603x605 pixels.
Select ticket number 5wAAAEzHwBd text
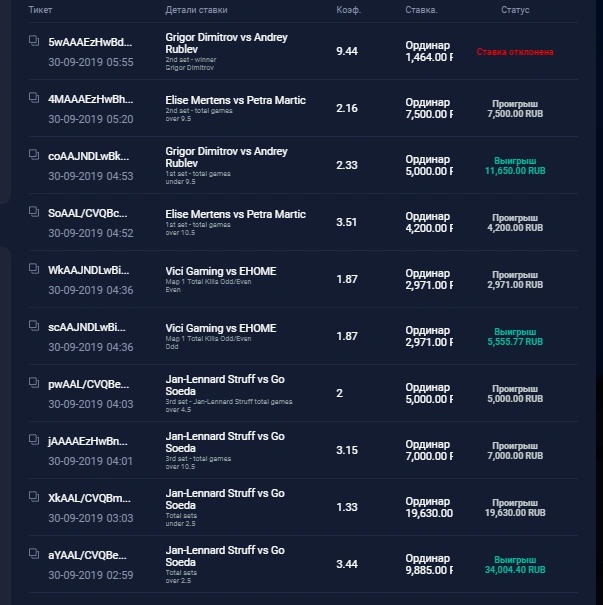click(x=90, y=42)
